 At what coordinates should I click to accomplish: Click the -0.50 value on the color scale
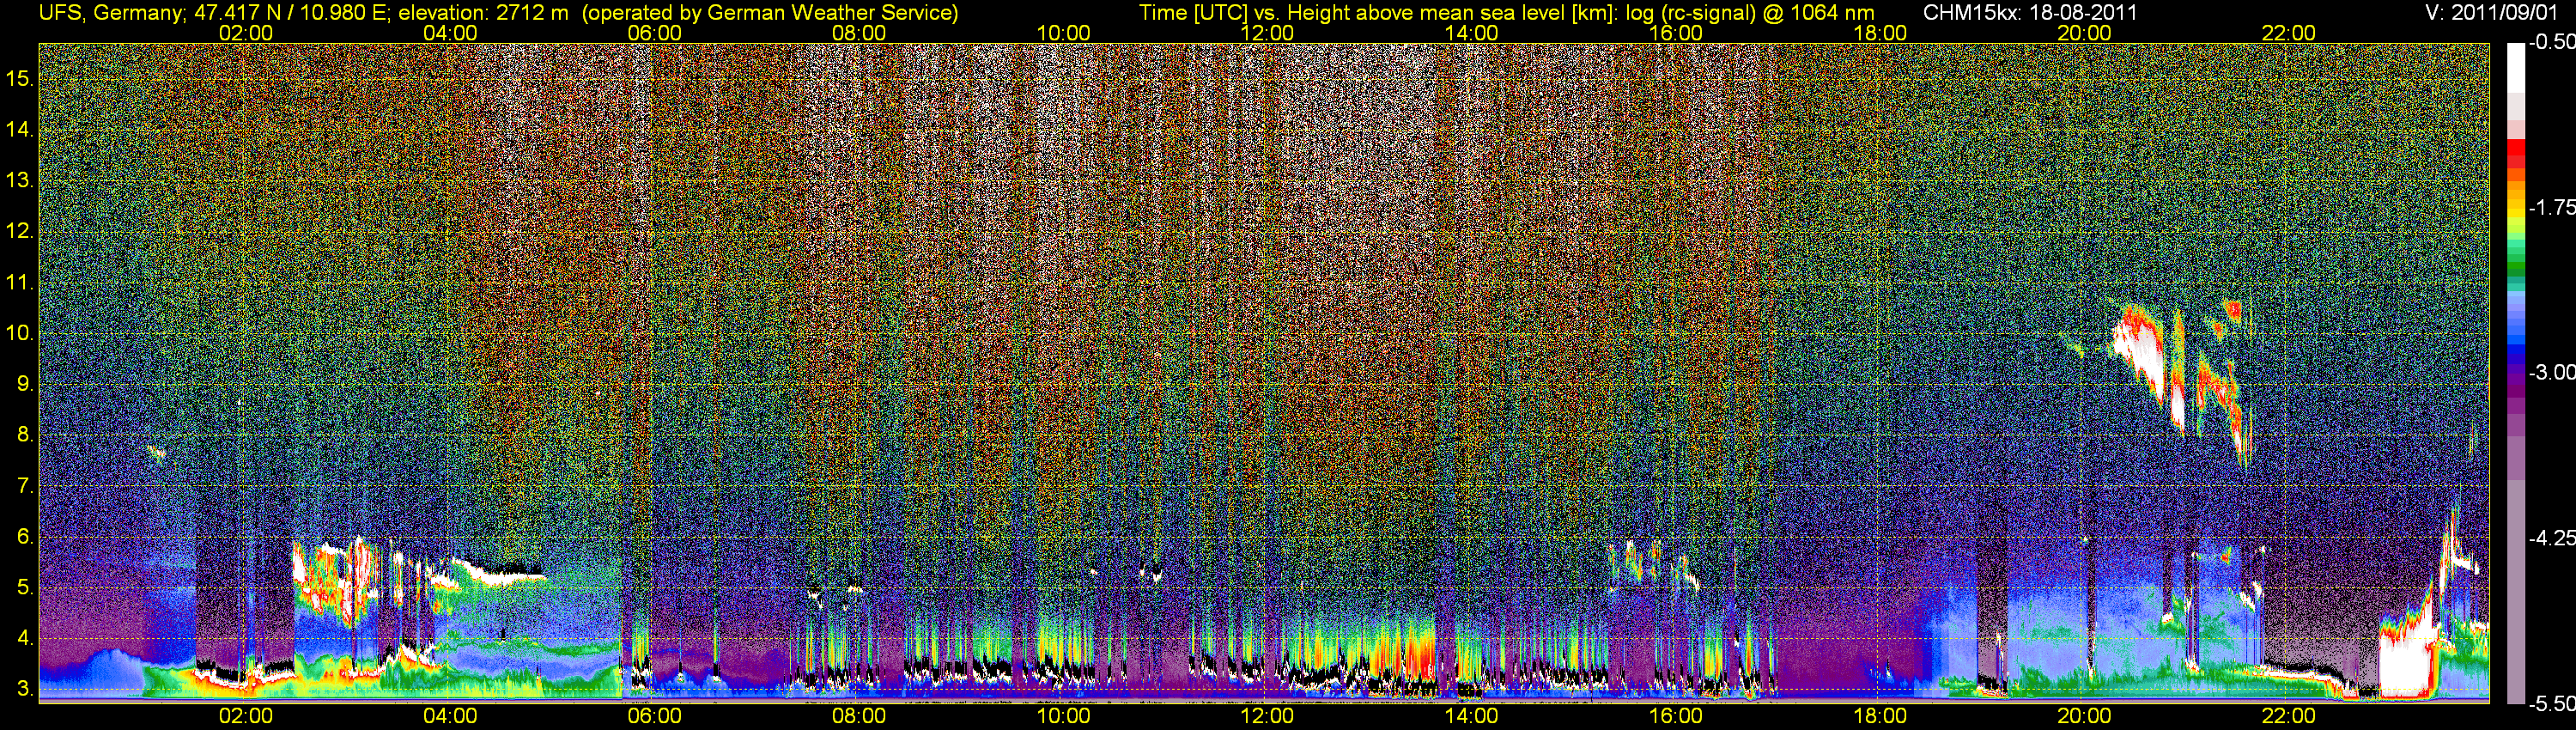pos(2551,43)
